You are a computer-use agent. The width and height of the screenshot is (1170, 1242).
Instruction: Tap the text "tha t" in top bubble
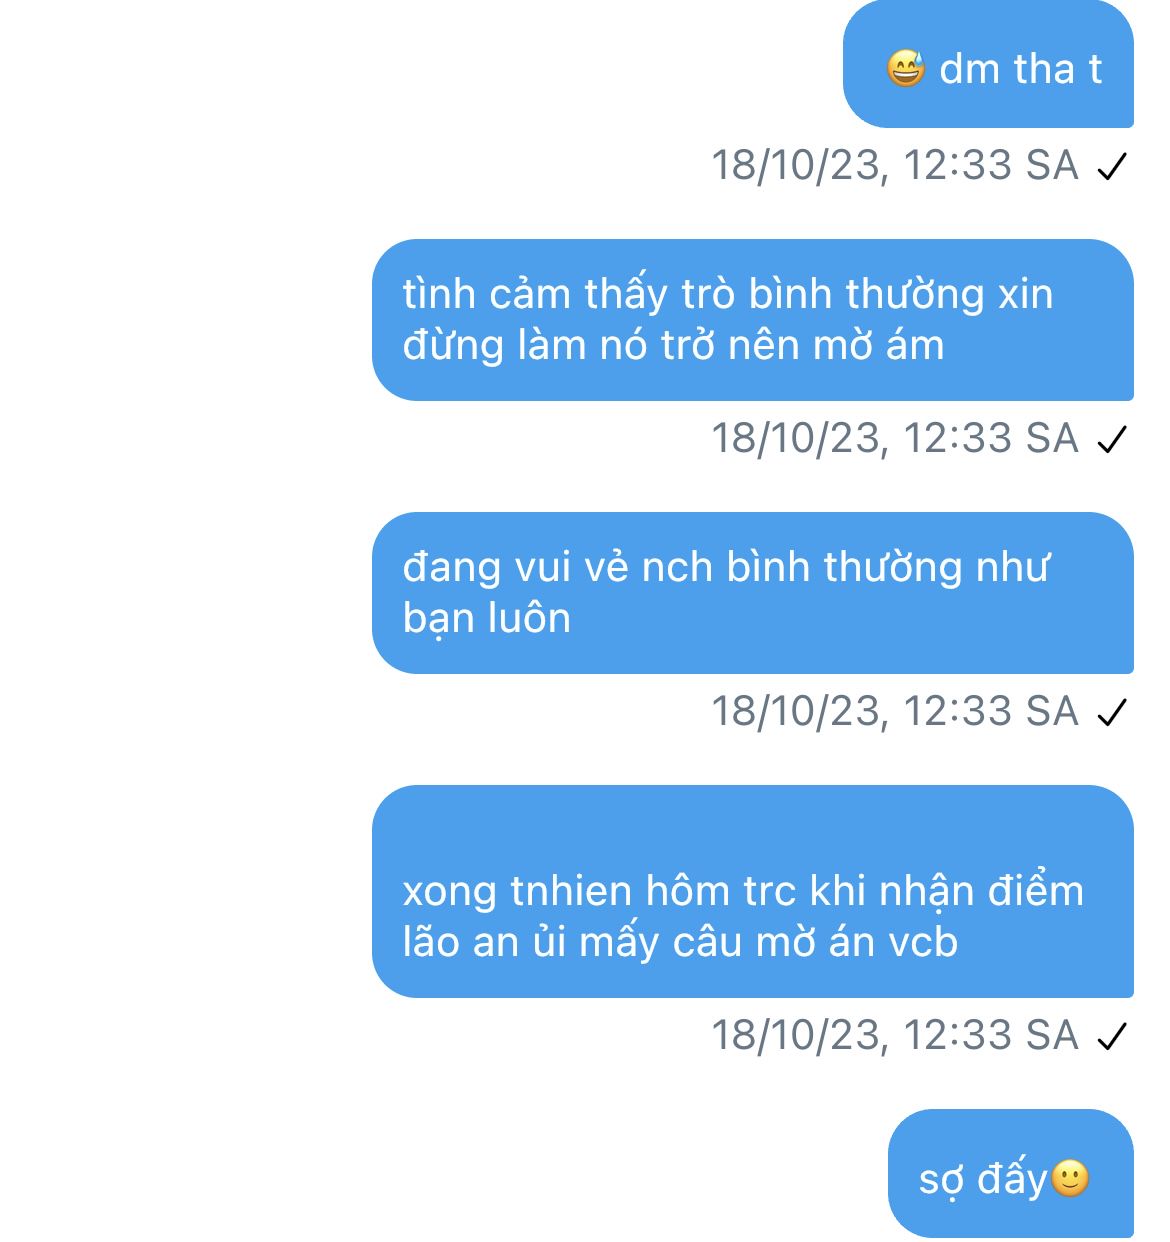coord(1058,69)
